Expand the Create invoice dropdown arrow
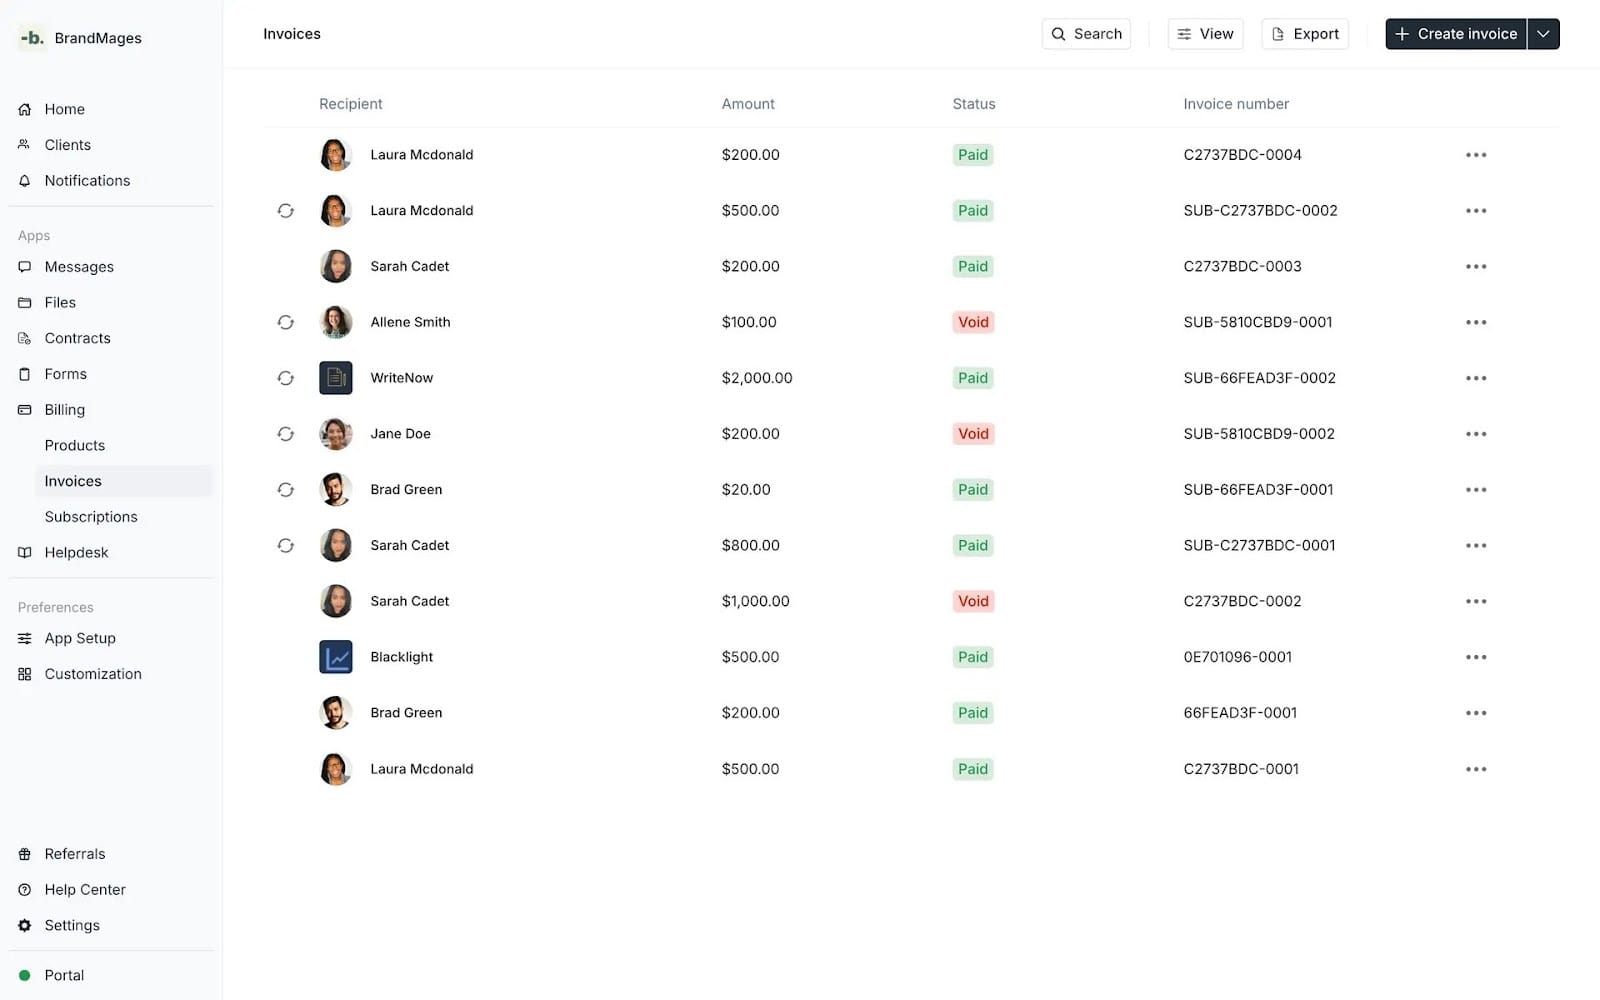1600x1000 pixels. (1543, 34)
